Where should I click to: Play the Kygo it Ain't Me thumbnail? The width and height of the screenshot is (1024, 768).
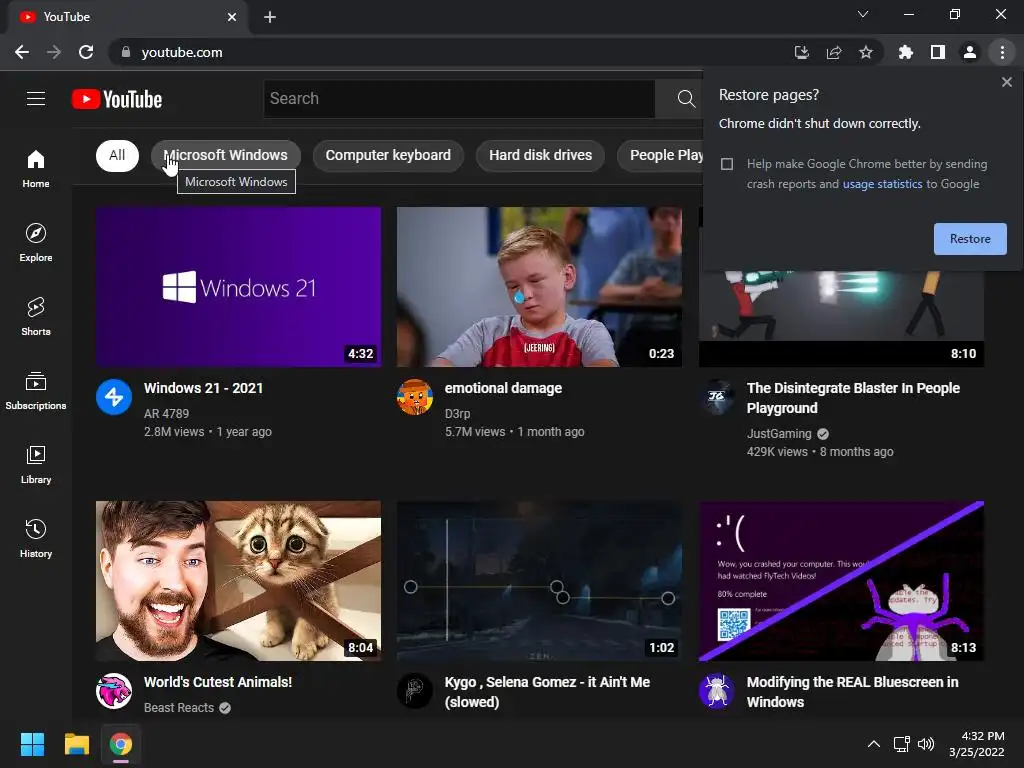[x=539, y=581]
